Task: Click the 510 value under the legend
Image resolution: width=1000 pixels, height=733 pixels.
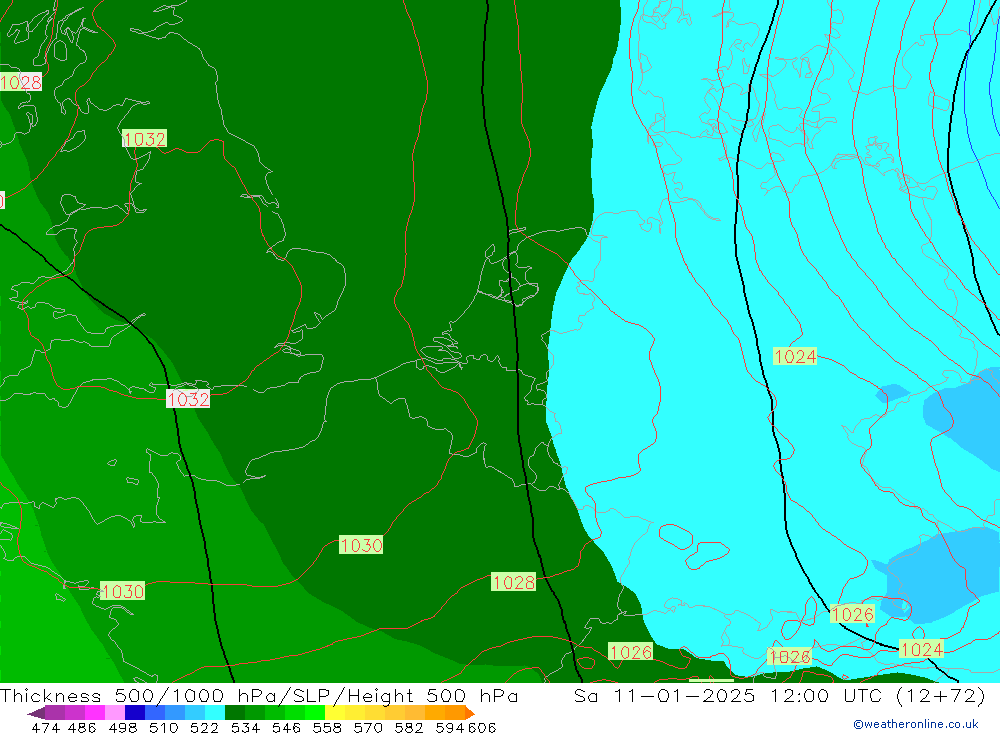Action: [x=163, y=727]
